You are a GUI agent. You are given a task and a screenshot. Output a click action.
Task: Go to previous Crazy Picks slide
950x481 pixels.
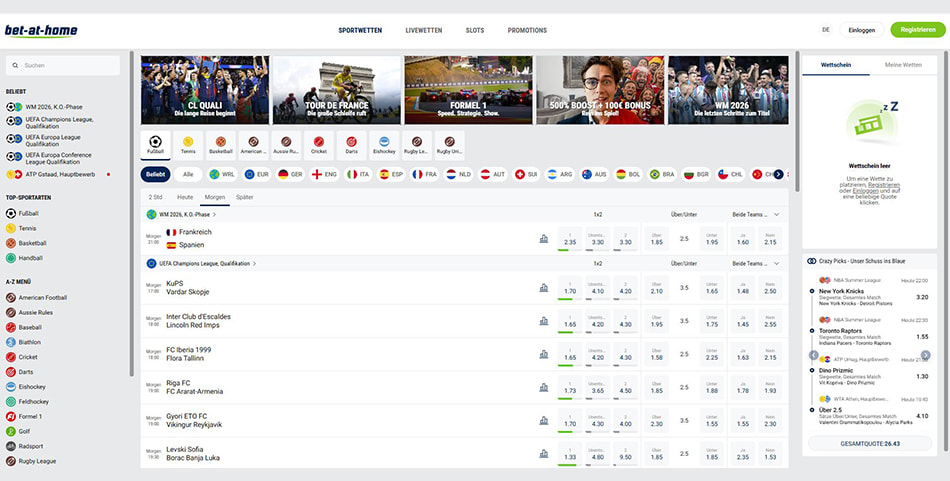pos(814,356)
